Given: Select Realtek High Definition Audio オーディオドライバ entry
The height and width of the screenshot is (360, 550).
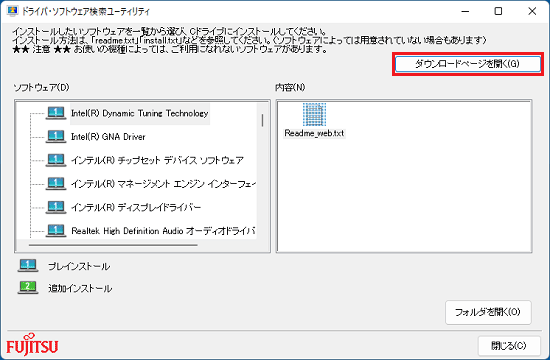Looking at the screenshot, I should pos(163,231).
